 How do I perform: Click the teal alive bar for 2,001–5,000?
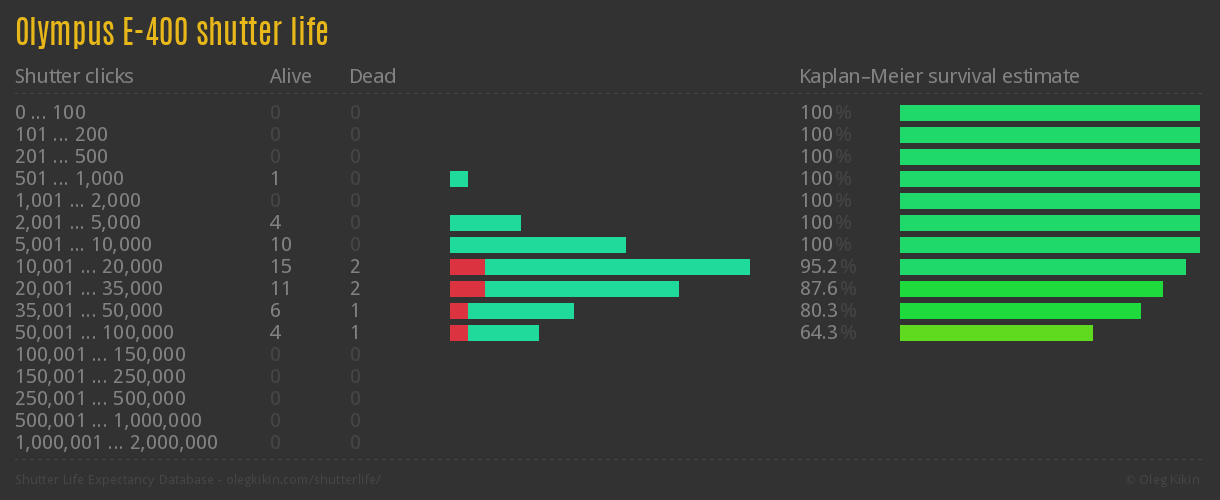[485, 223]
